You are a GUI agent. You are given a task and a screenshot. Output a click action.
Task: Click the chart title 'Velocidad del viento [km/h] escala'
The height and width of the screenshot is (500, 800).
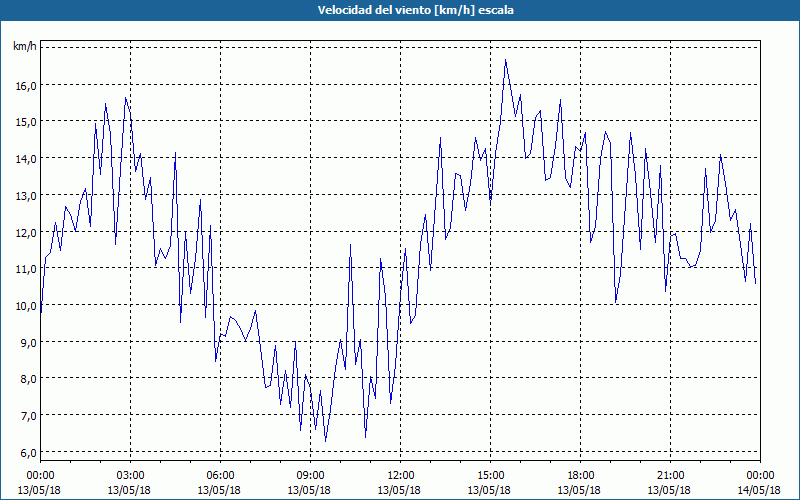(415, 10)
